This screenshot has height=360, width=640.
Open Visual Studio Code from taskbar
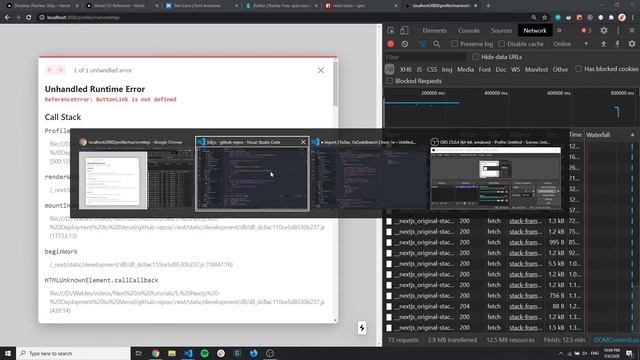click(188, 353)
